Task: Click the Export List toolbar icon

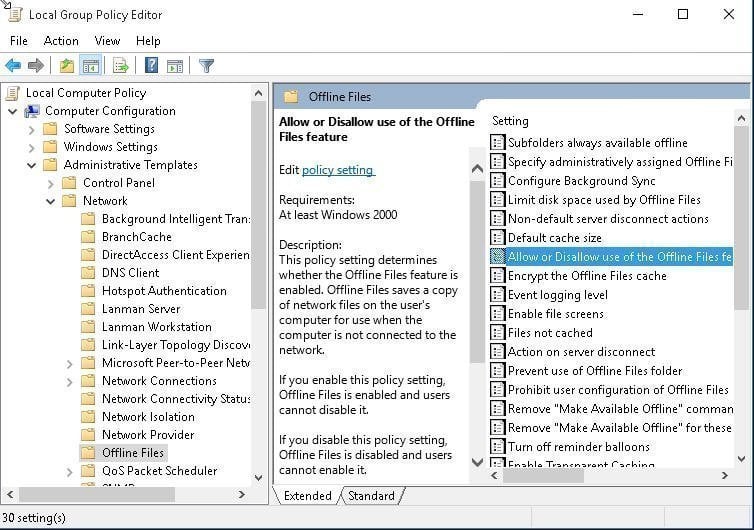Action: (x=120, y=65)
